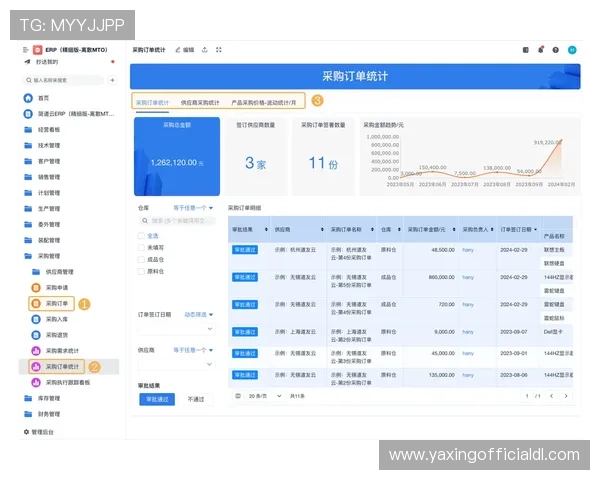Screen dimensions: 600x480
Task: Click the share/export icon in header
Action: (x=205, y=50)
